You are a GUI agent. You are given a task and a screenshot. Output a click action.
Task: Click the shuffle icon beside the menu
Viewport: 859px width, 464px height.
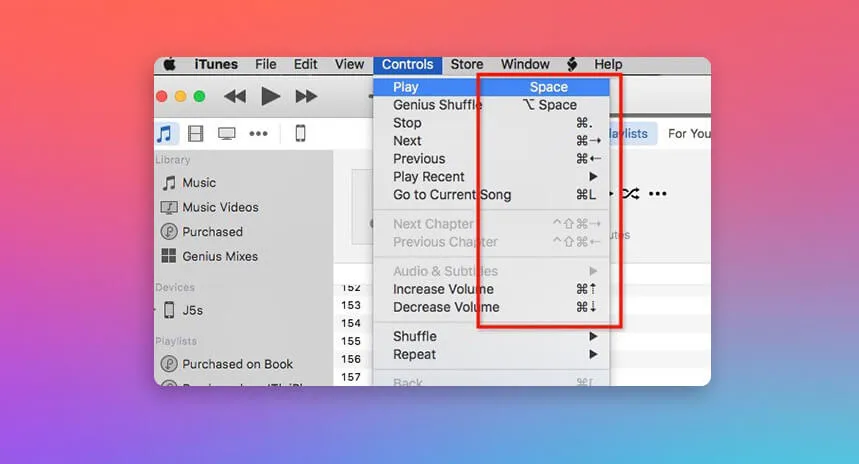630,194
